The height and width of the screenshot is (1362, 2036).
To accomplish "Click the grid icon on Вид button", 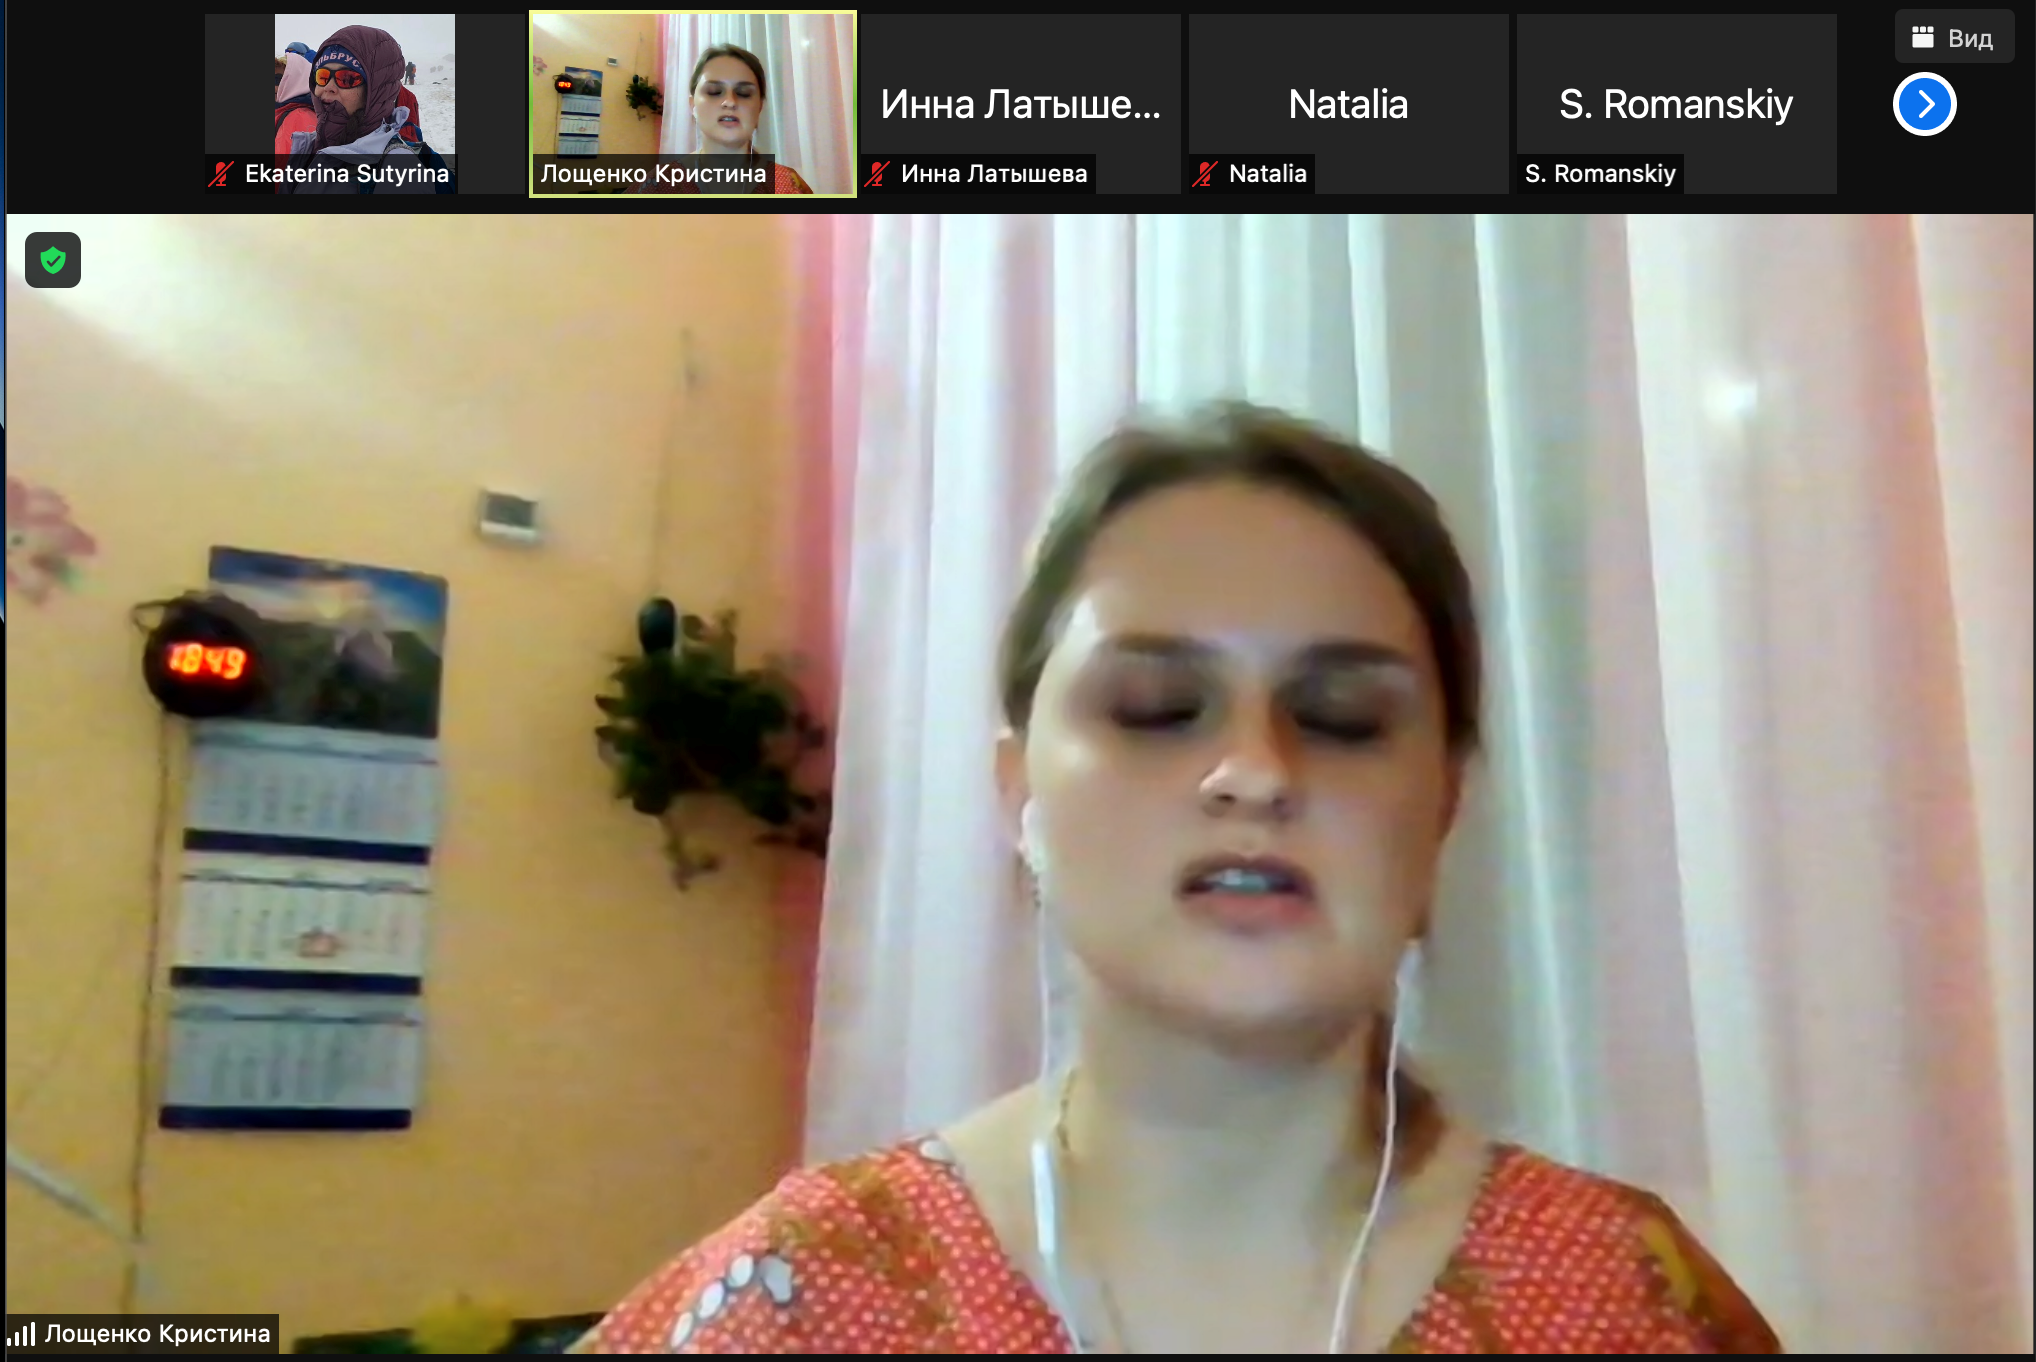I will (x=1922, y=38).
